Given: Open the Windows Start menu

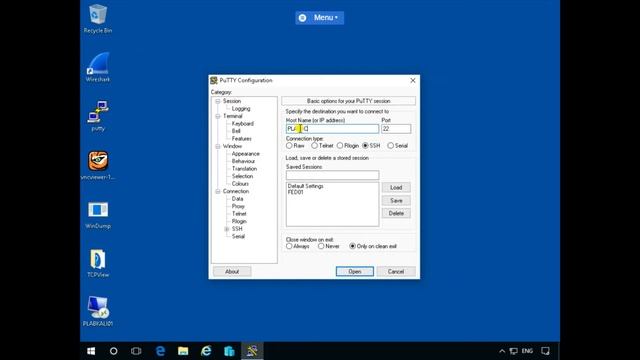Looking at the screenshot, I should point(91,351).
